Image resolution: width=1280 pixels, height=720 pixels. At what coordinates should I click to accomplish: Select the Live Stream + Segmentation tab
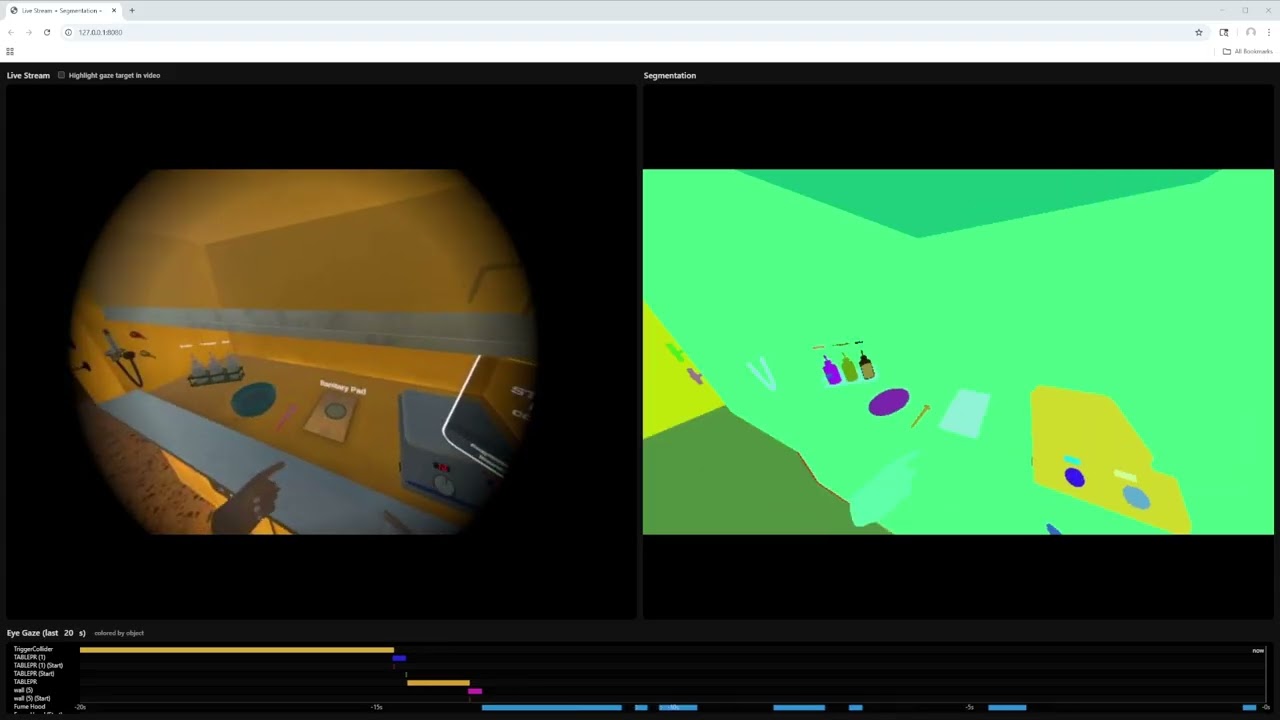(62, 10)
